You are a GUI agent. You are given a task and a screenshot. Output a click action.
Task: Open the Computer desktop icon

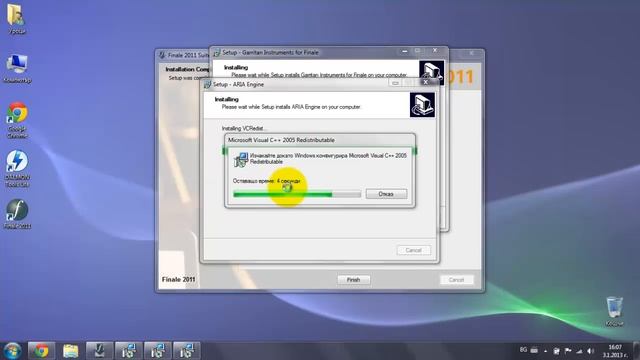click(x=17, y=68)
